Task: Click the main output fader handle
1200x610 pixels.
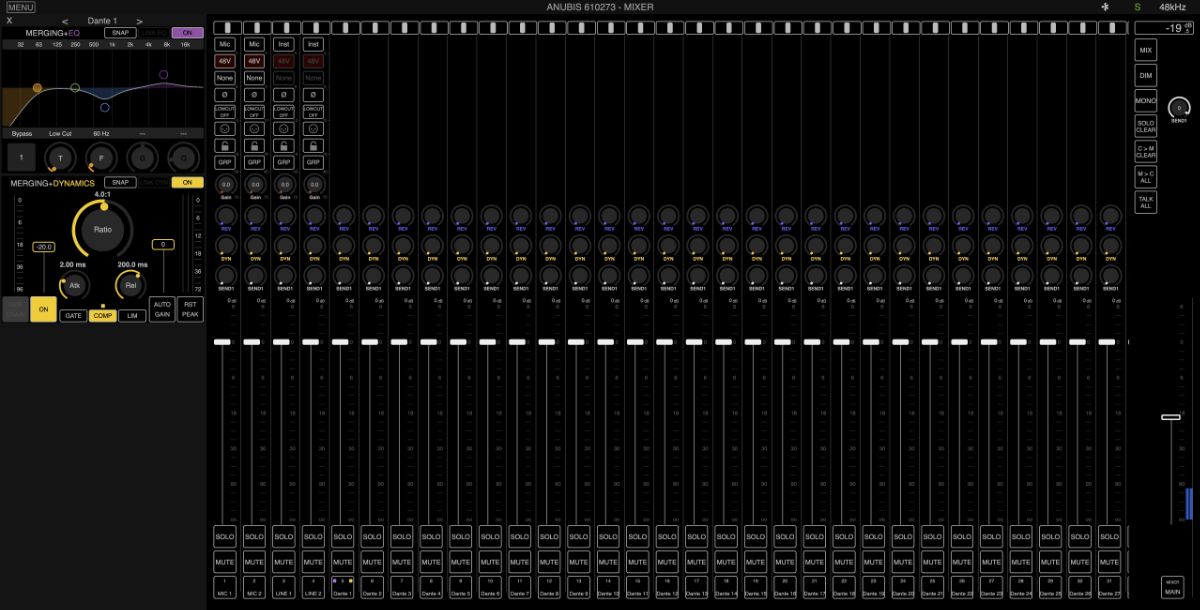Action: (x=1170, y=417)
